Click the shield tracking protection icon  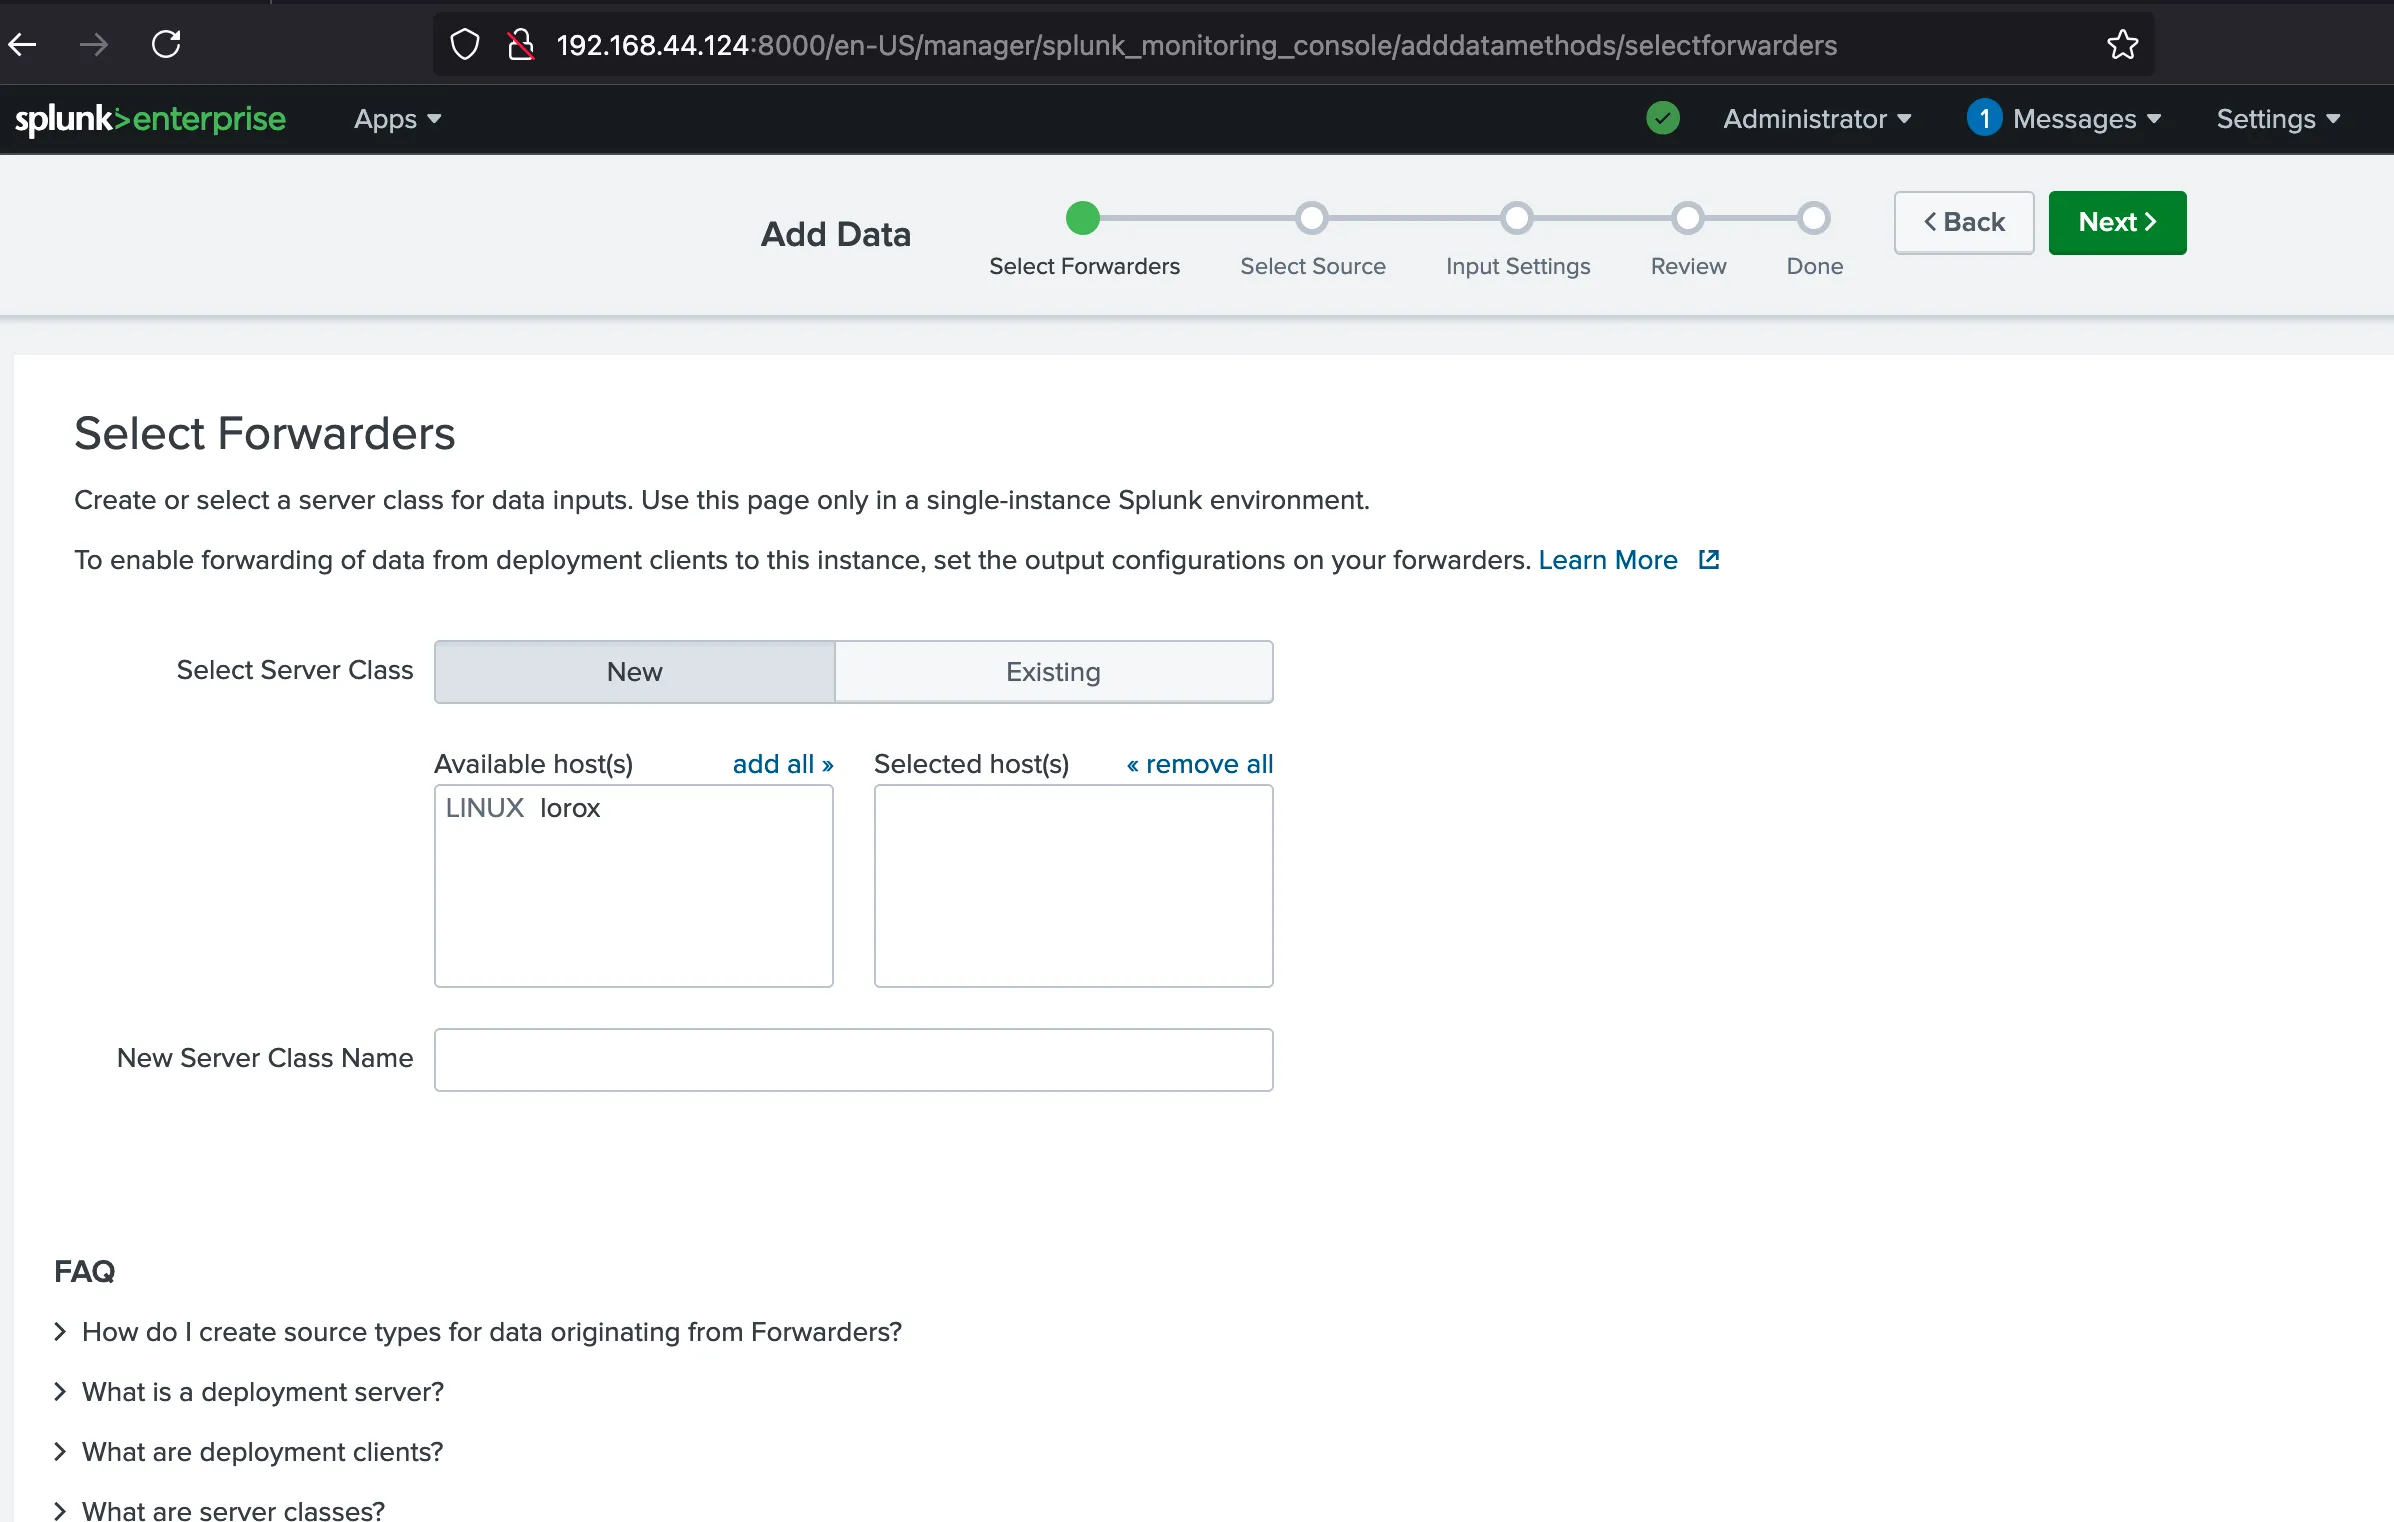pyautogui.click(x=465, y=45)
